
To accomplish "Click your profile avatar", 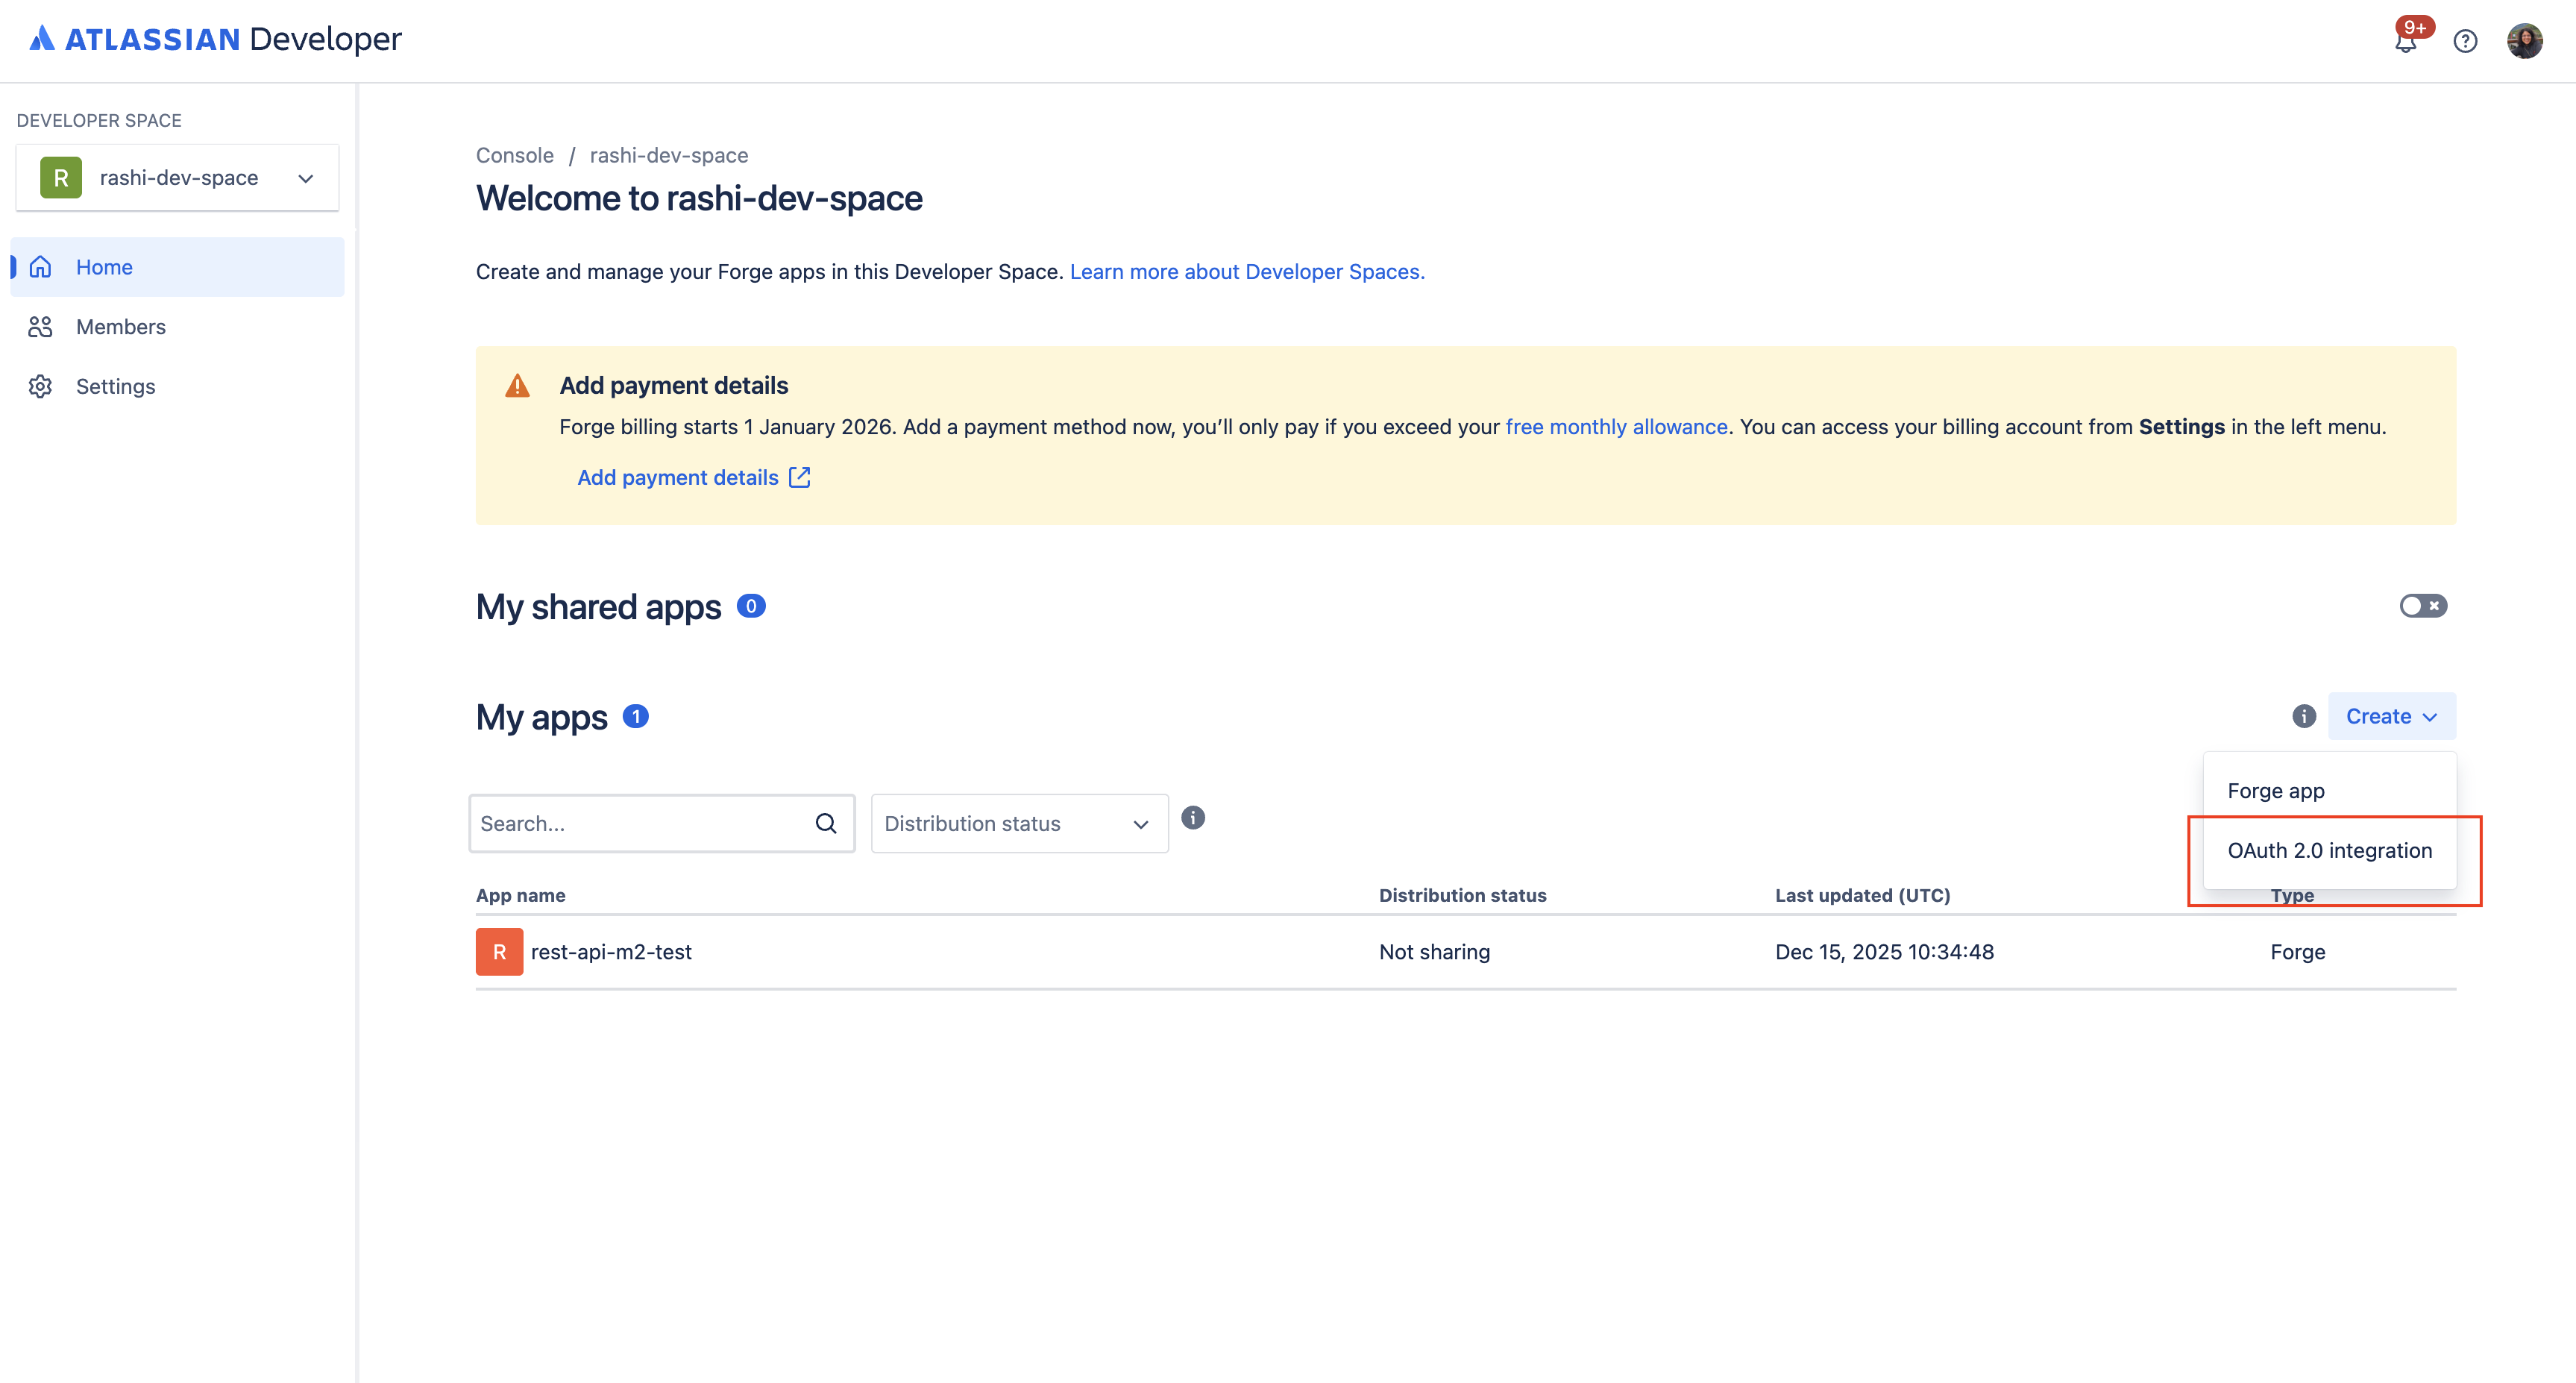I will 2525,41.
